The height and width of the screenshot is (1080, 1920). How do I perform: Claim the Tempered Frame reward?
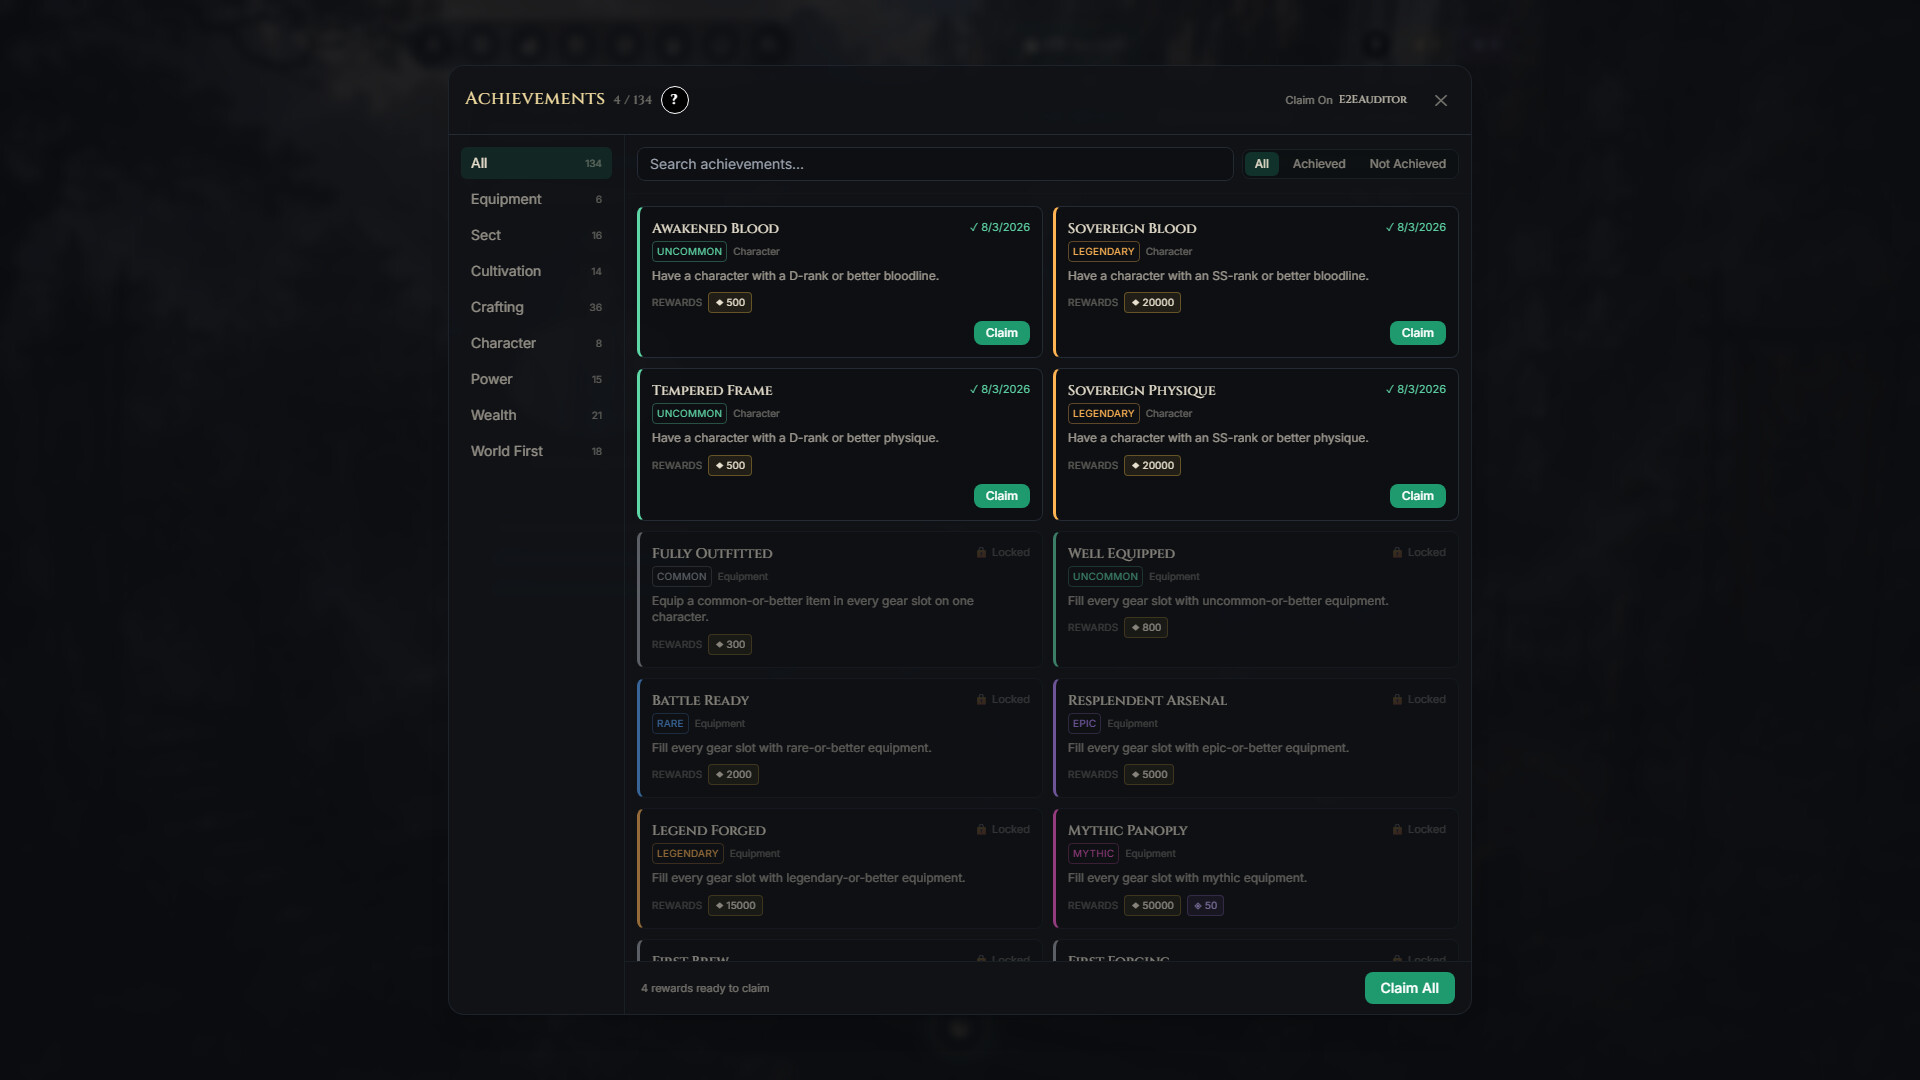[1001, 496]
